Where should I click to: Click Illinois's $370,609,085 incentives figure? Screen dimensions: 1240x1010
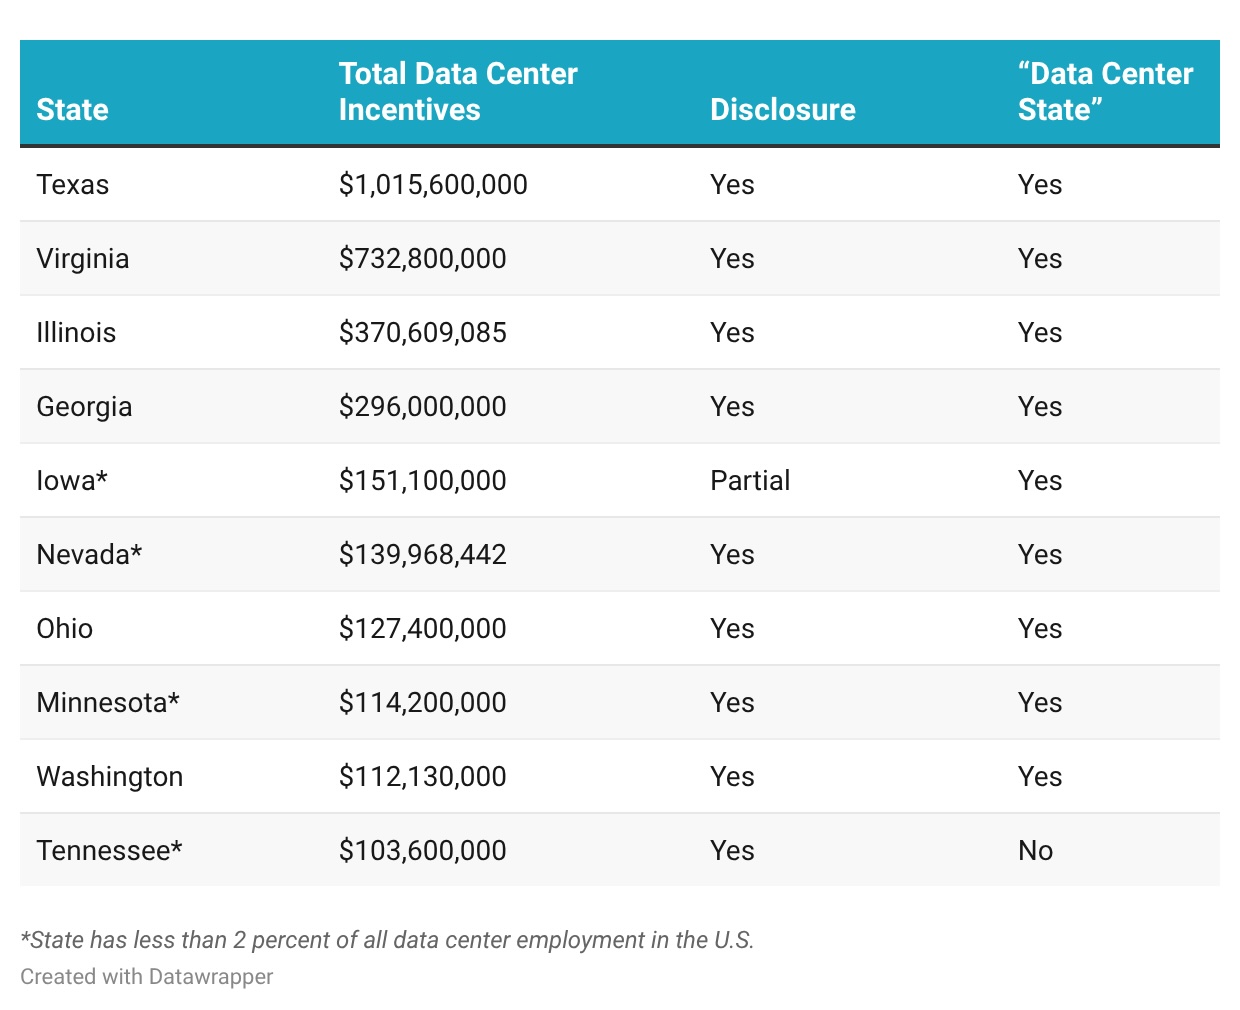click(422, 332)
